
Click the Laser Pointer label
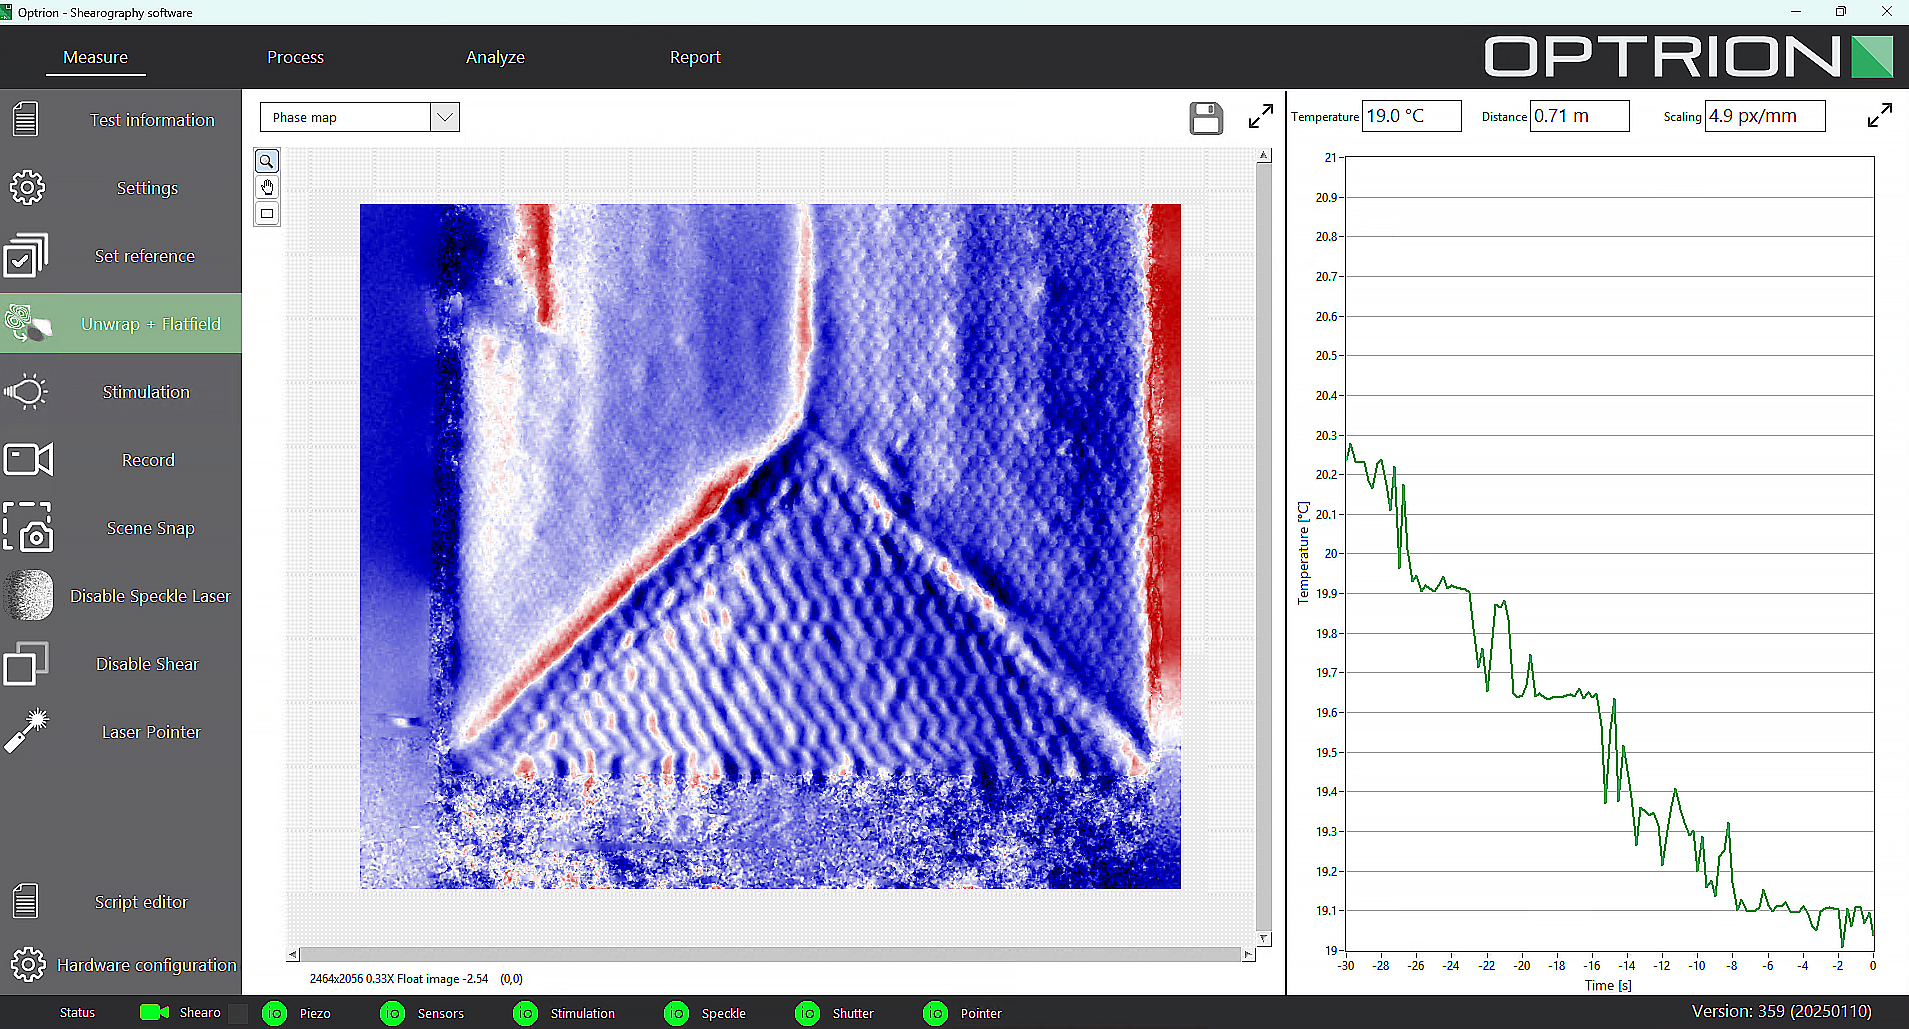pyautogui.click(x=151, y=732)
